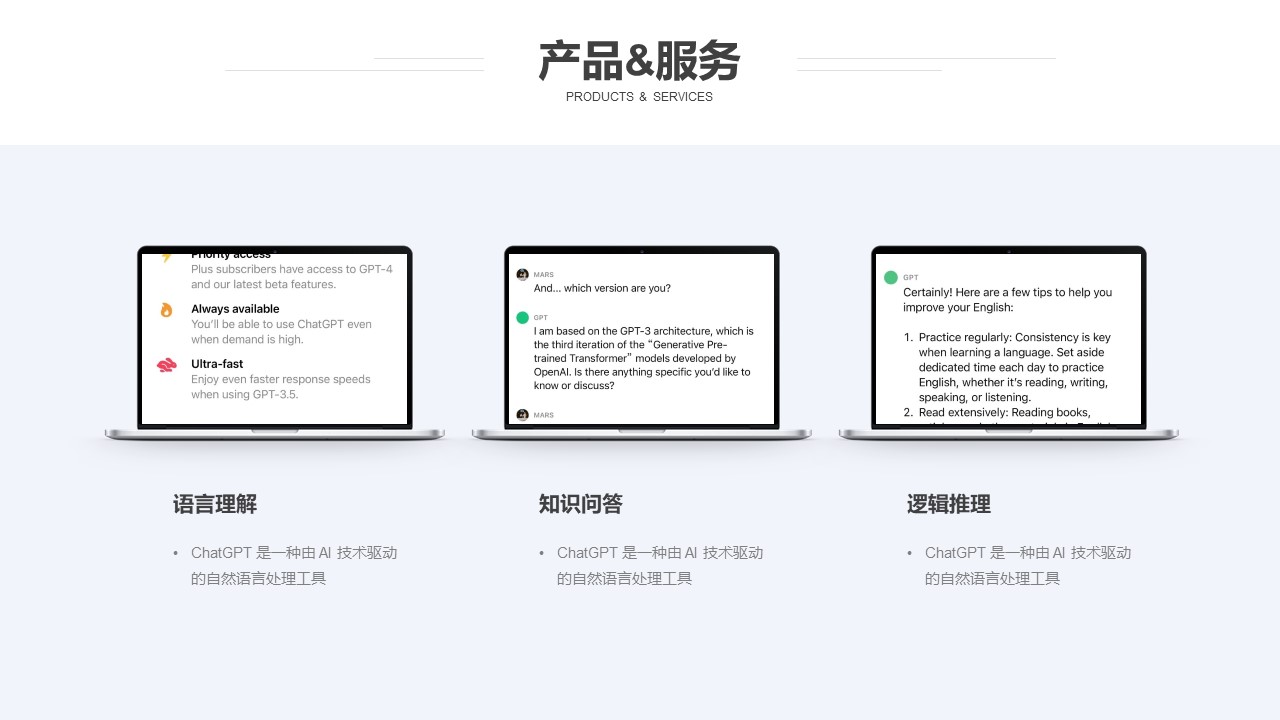Click the Ultra-fast feature title

[217, 364]
